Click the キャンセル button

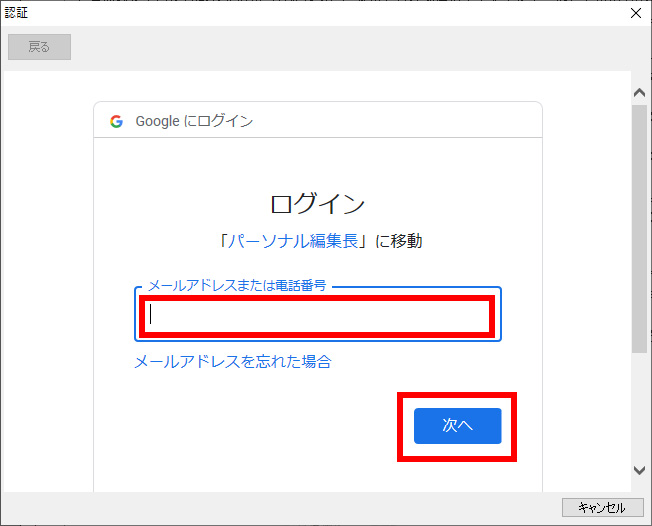(x=603, y=508)
